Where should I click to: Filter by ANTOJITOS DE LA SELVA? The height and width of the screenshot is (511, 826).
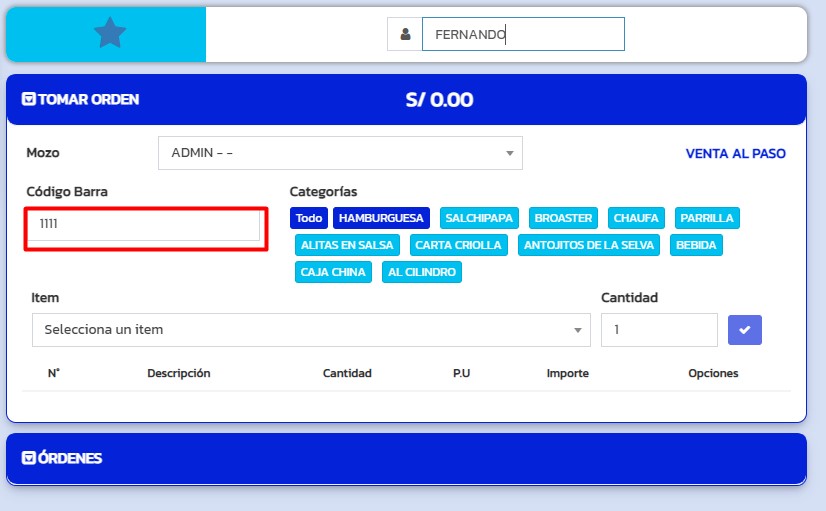(x=589, y=245)
